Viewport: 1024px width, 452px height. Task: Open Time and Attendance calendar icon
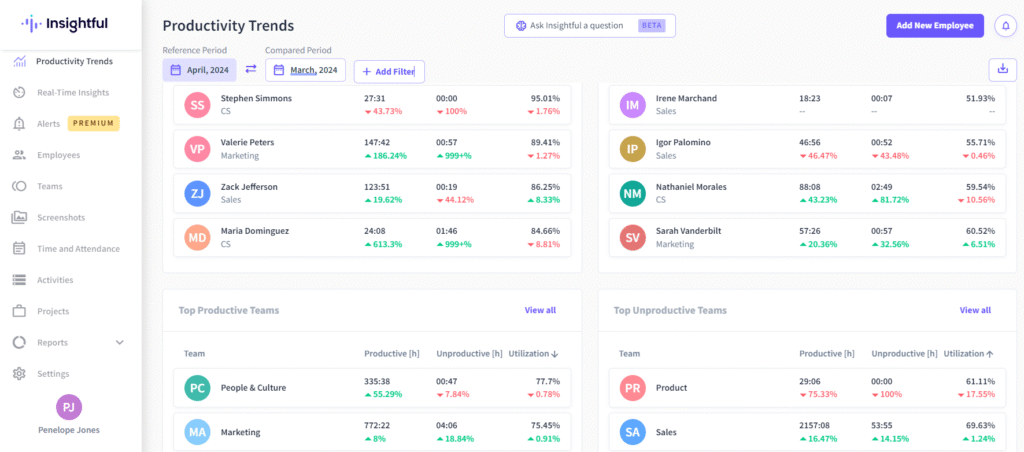pos(19,249)
